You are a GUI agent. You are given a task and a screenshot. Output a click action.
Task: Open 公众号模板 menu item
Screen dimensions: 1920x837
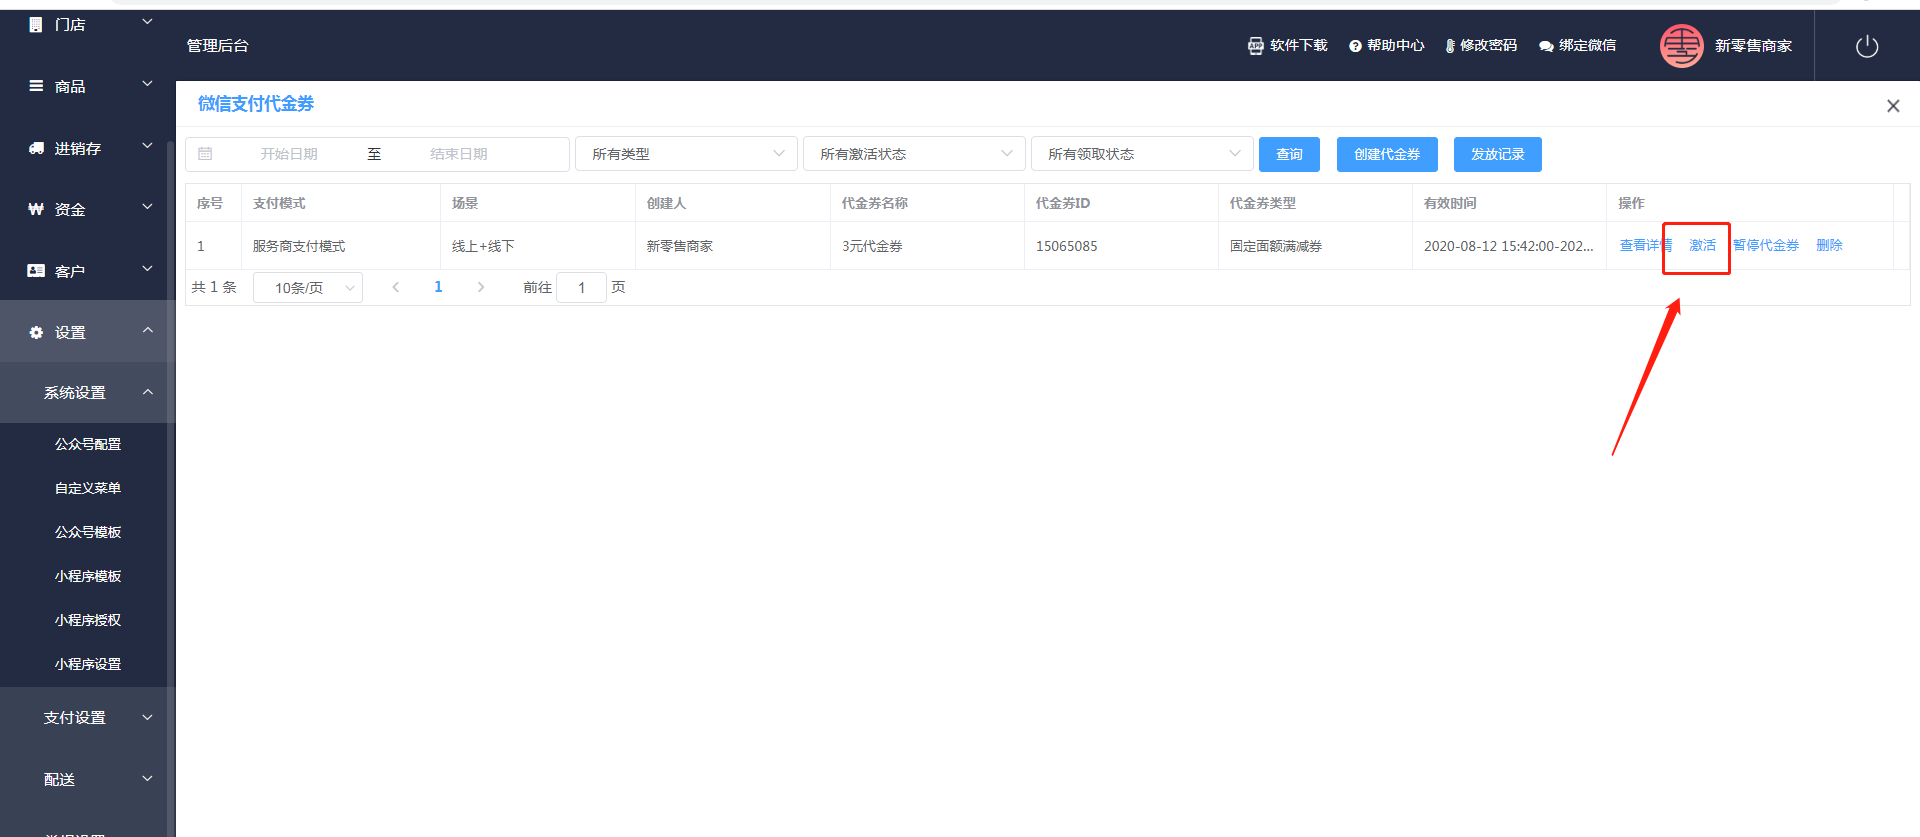coord(88,532)
